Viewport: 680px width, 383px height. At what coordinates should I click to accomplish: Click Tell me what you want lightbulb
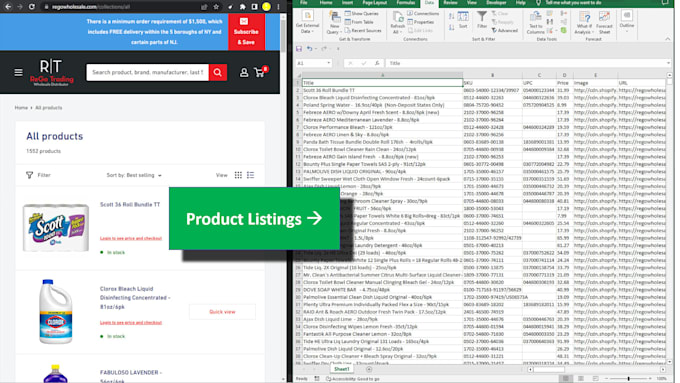pos(538,3)
